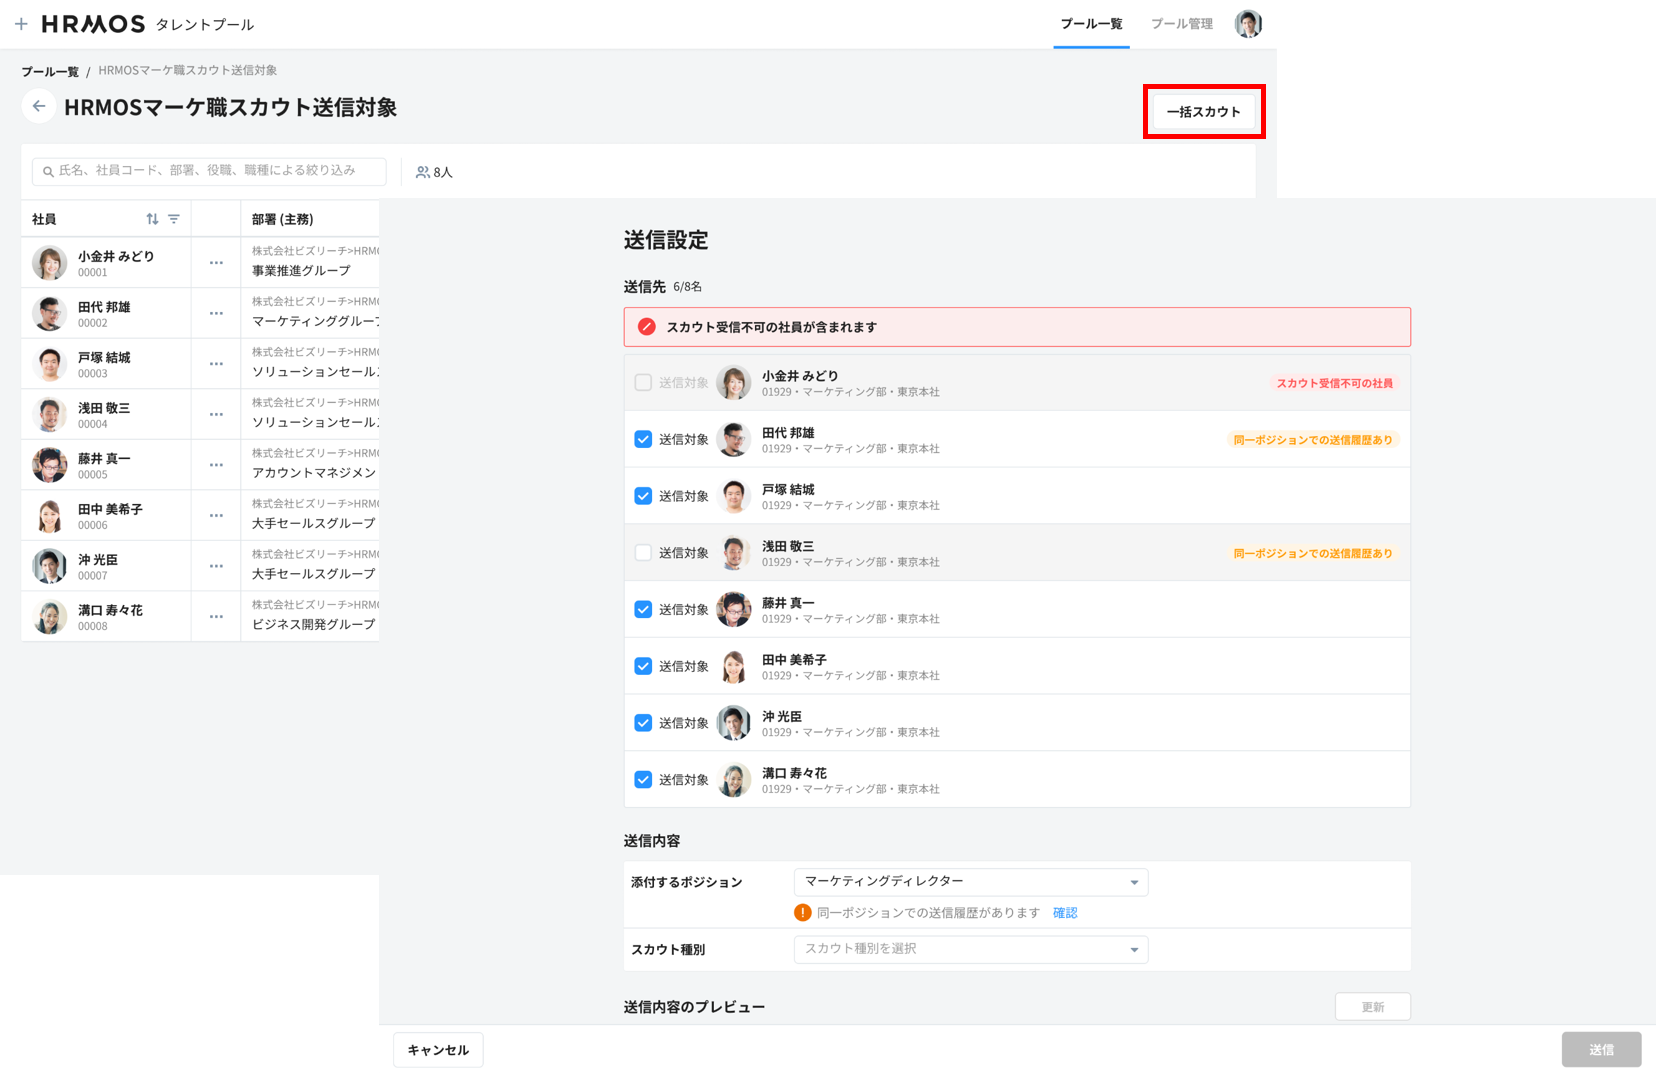Screen dimensions: 1658x1073
Task: Click the 一括スカウト button
Action: pos(1203,112)
